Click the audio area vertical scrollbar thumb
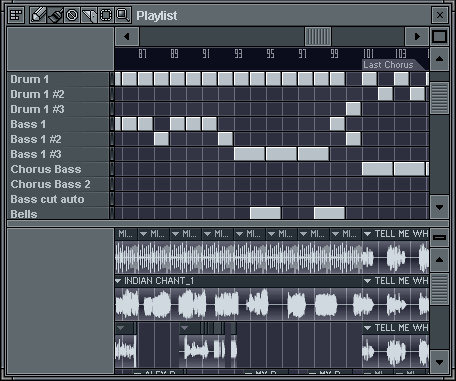Image resolution: width=456 pixels, height=381 pixels. pos(439,289)
